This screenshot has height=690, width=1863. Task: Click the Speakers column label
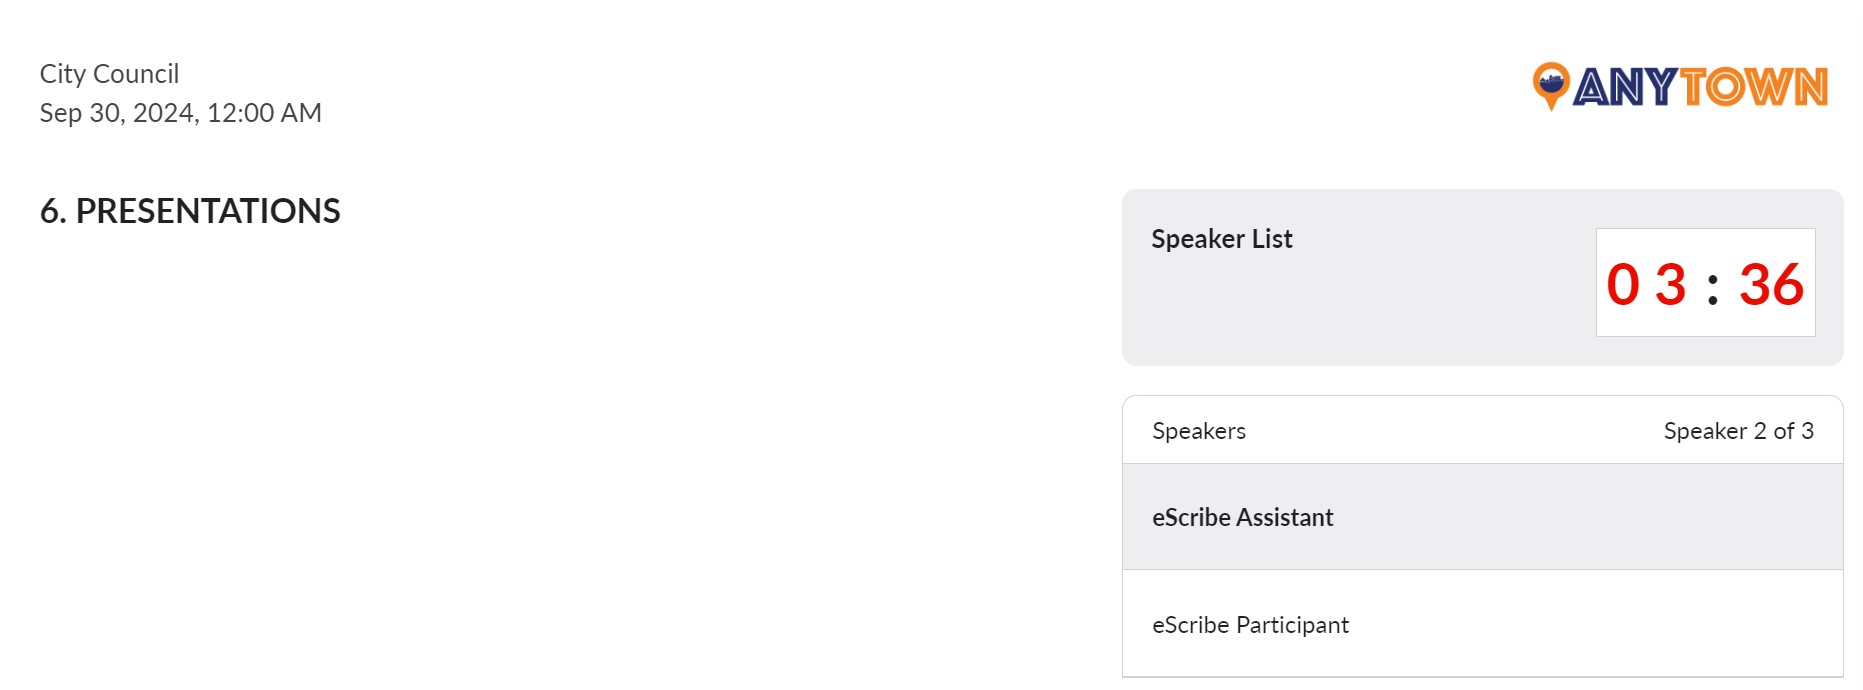coord(1198,431)
